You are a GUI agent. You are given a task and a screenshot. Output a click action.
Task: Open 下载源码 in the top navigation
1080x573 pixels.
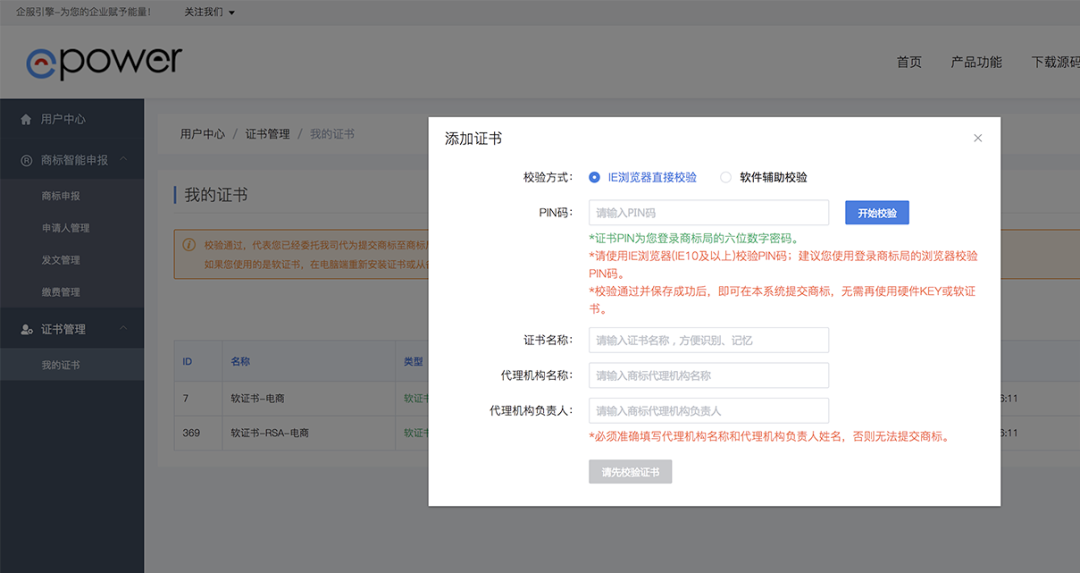pos(1055,62)
